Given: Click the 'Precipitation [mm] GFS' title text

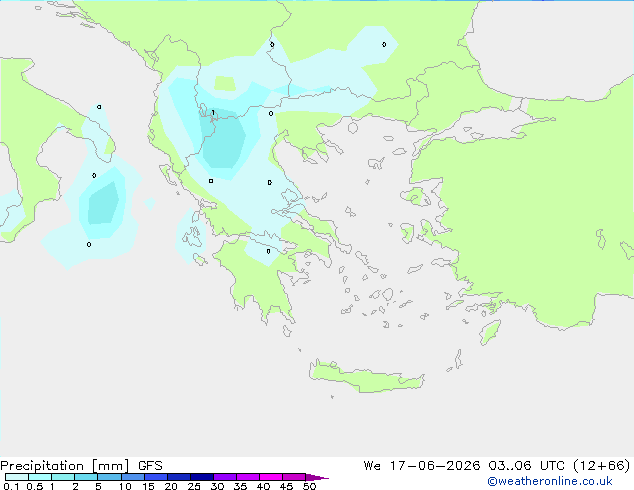Looking at the screenshot, I should (x=81, y=466).
